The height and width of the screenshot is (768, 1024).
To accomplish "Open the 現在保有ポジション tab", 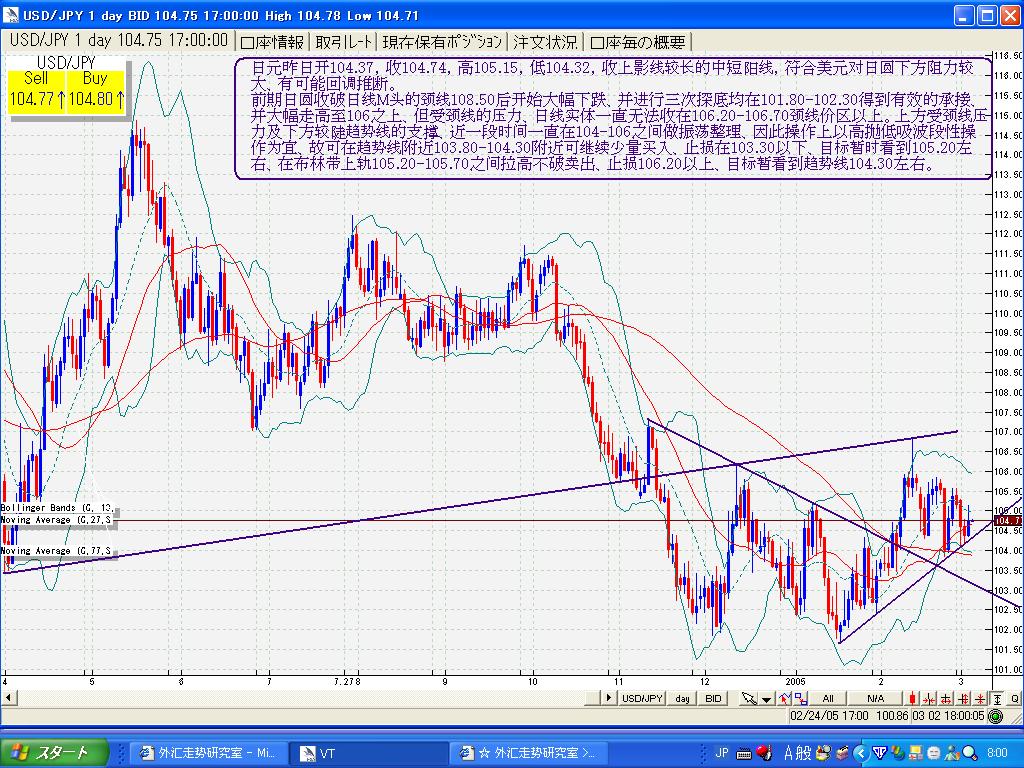I will (x=442, y=42).
